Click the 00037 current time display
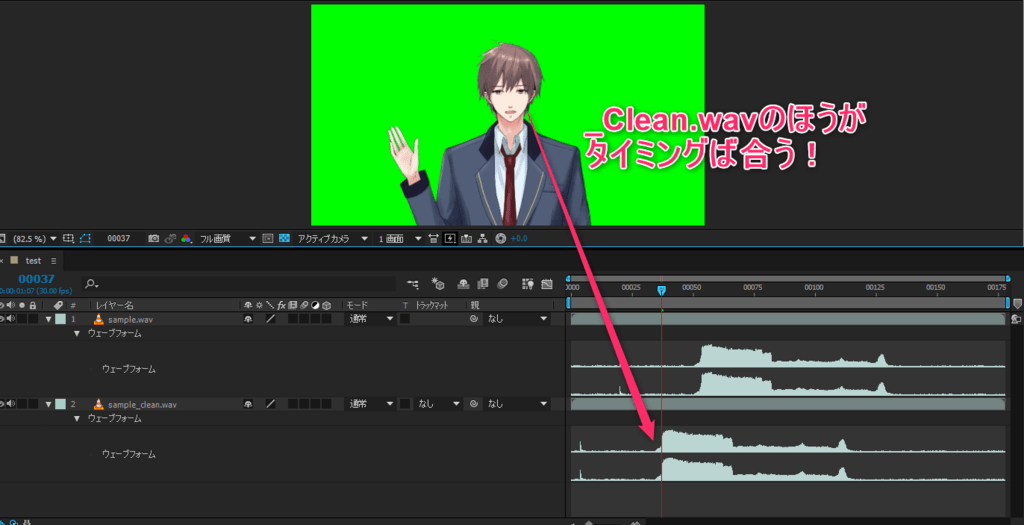Screen dimensions: 1024x525 [x=35, y=280]
